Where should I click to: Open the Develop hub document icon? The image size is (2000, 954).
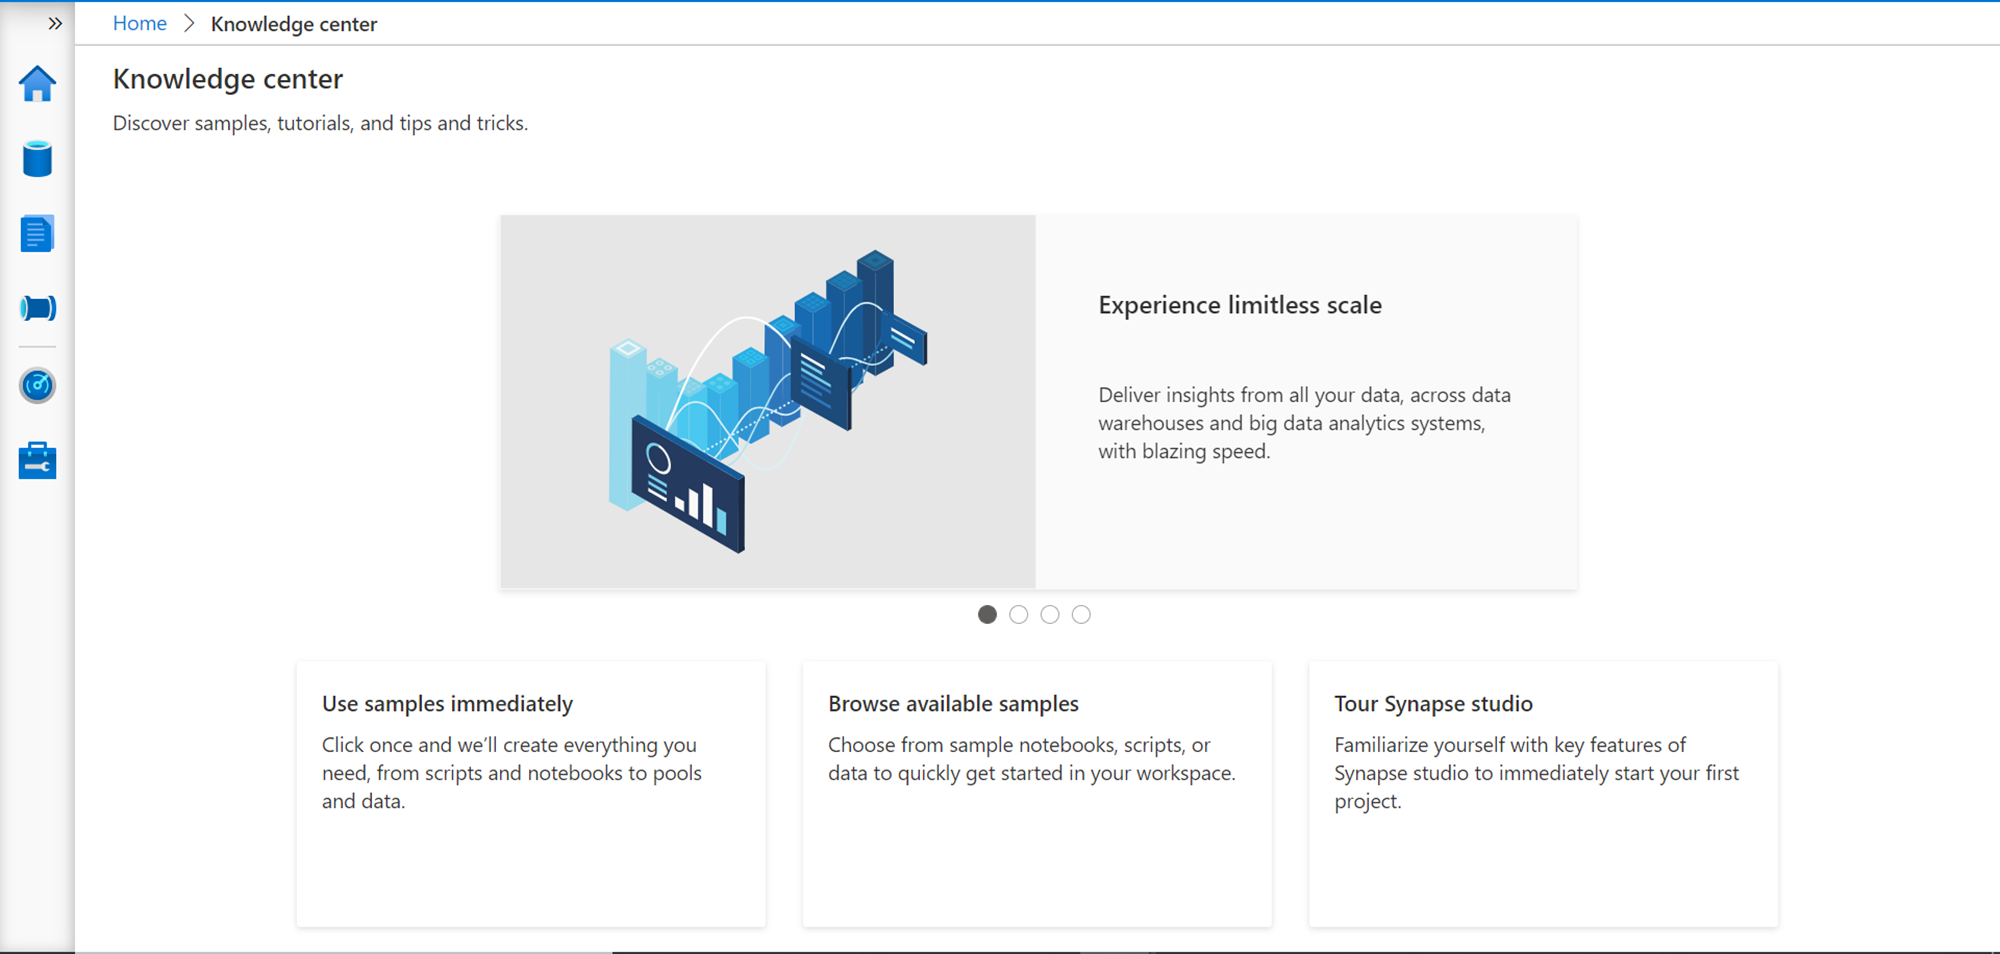click(x=37, y=234)
